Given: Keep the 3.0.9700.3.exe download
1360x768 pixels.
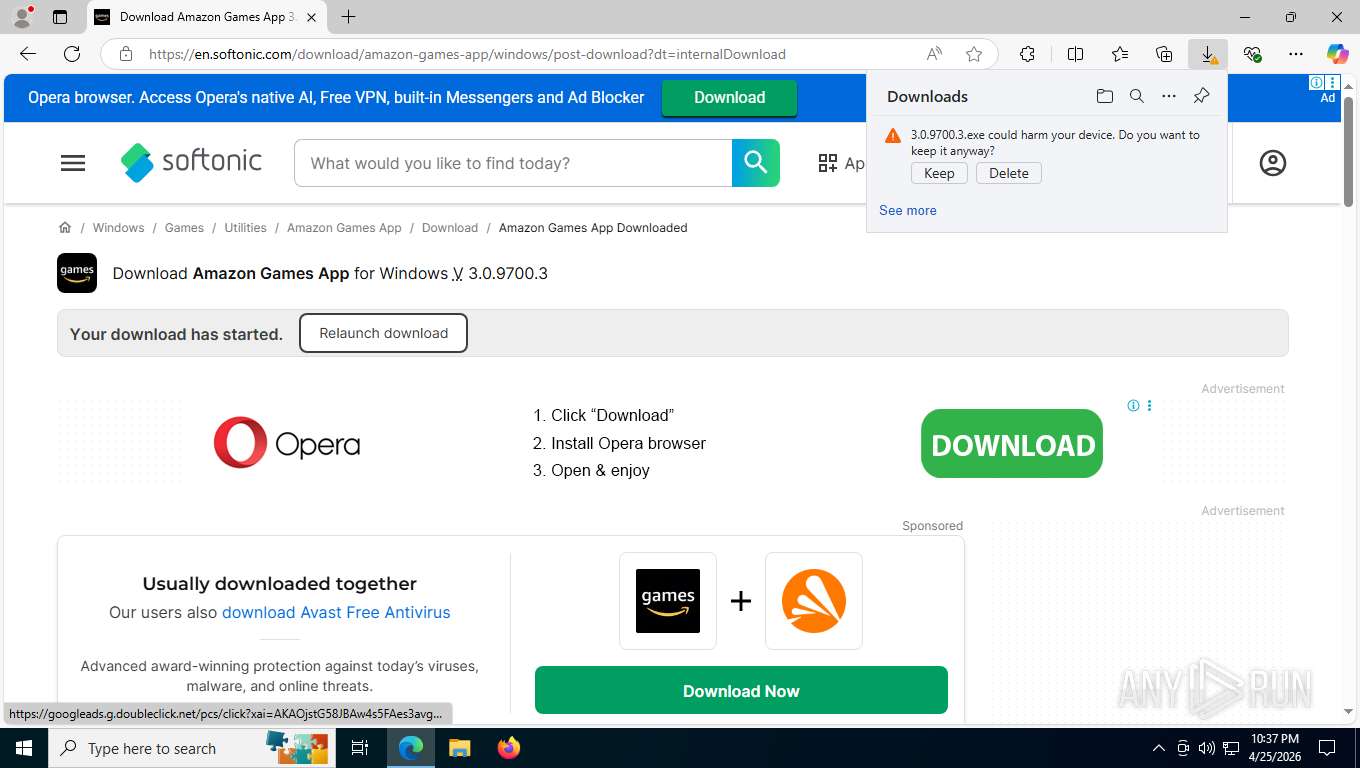Looking at the screenshot, I should [939, 173].
